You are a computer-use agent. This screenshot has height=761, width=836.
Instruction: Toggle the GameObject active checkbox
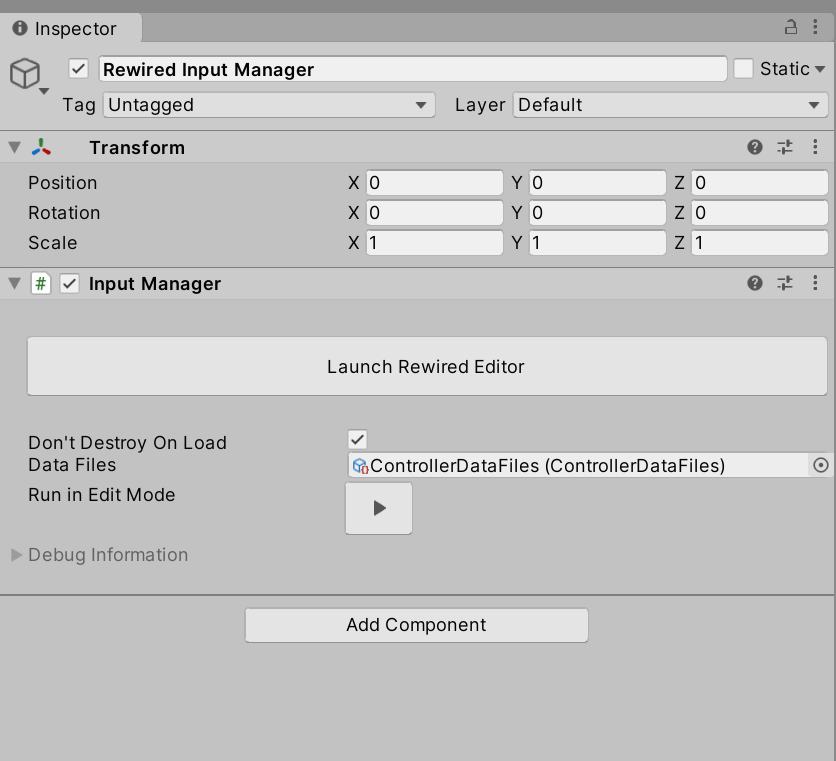coord(78,69)
